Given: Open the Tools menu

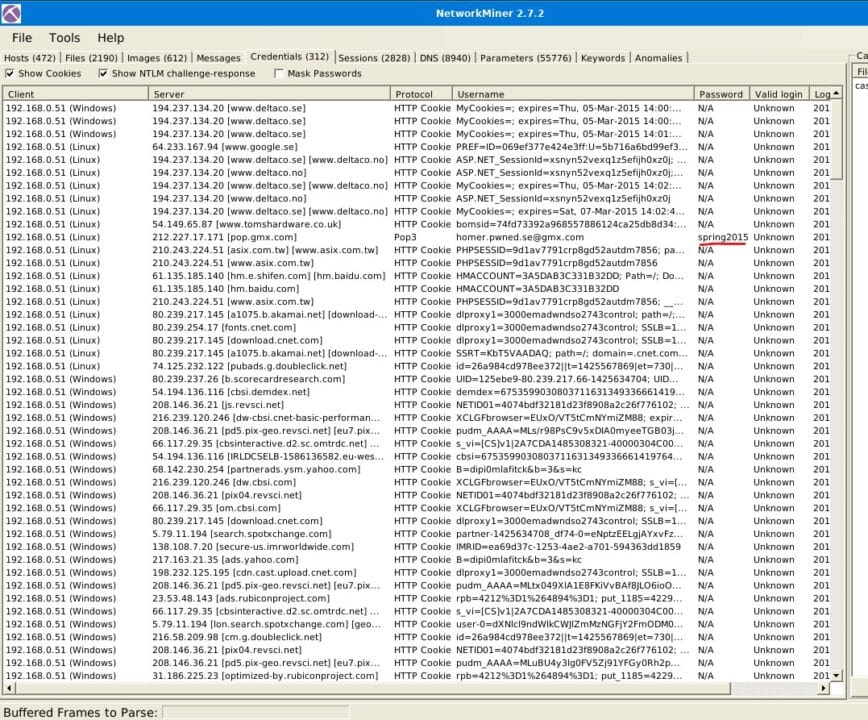Looking at the screenshot, I should pyautogui.click(x=64, y=37).
